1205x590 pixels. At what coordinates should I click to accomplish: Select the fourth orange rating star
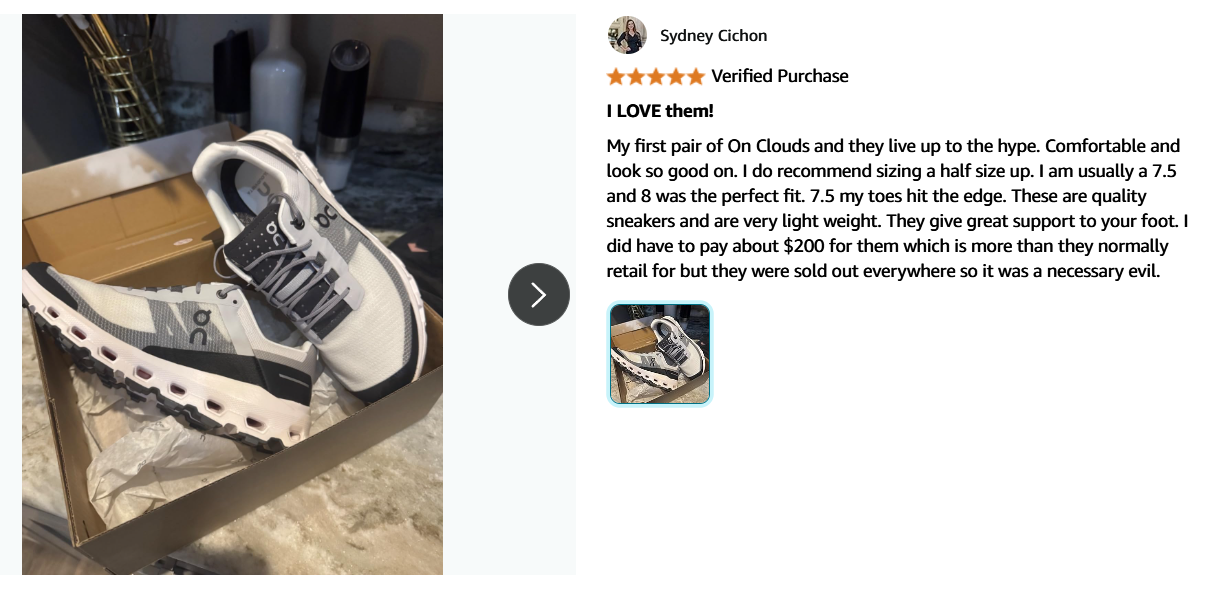(676, 76)
